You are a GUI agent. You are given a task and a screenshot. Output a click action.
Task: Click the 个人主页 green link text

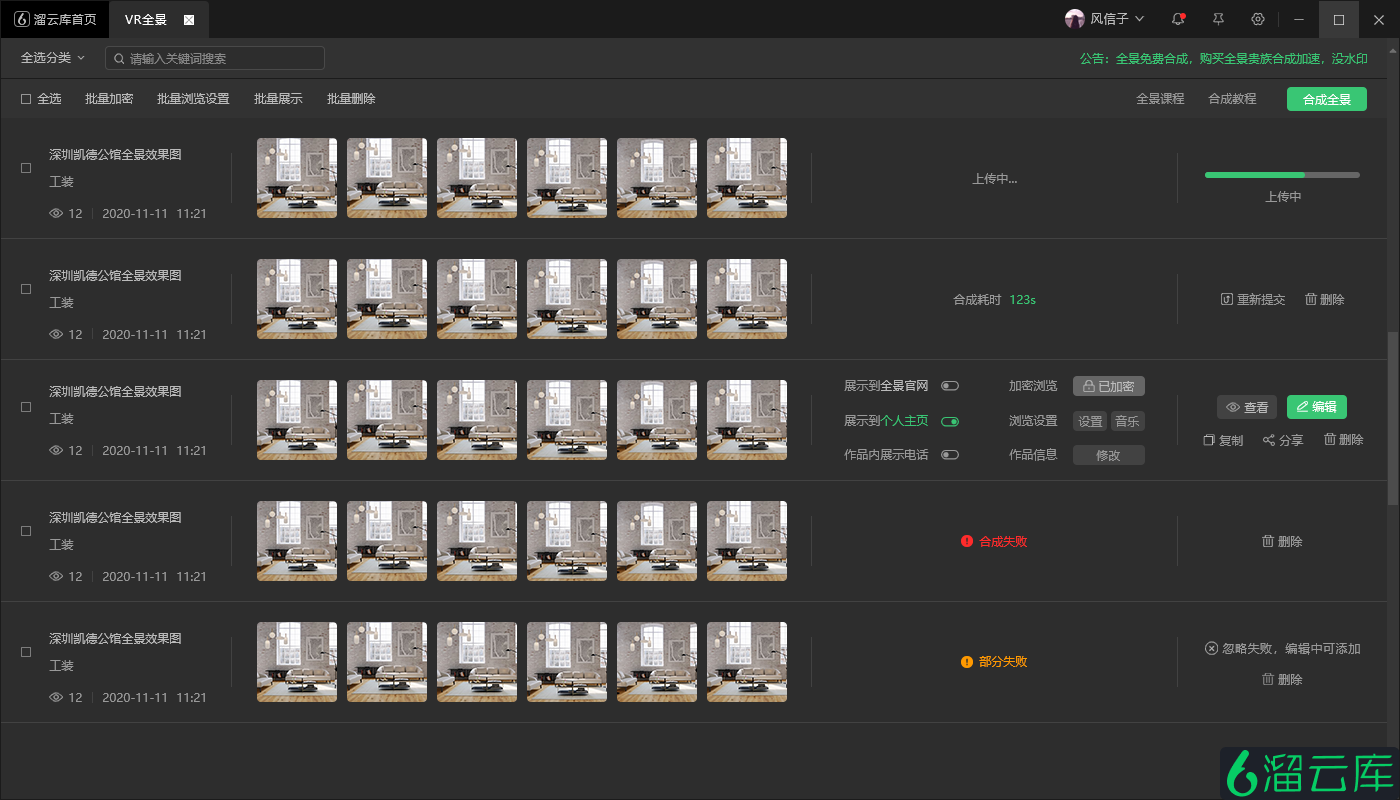pos(904,421)
